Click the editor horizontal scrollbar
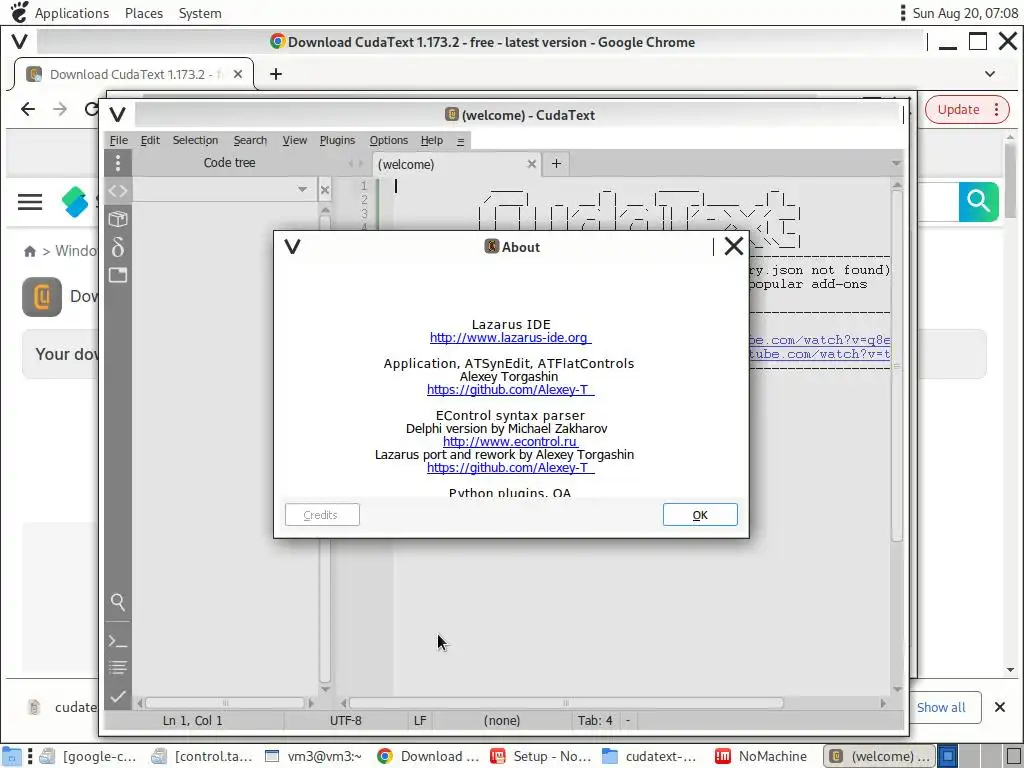 (x=566, y=703)
